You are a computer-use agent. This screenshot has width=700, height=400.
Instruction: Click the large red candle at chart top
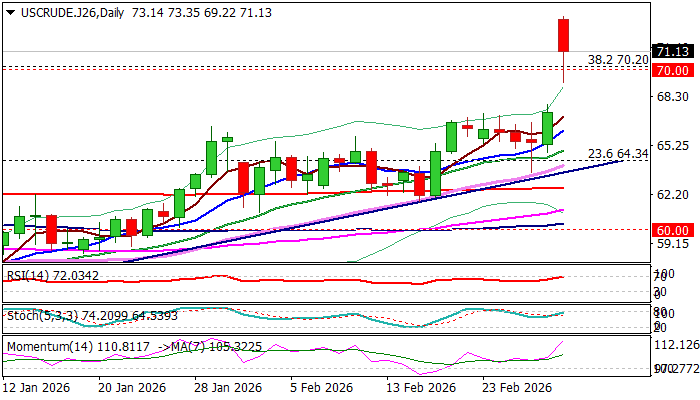point(564,35)
